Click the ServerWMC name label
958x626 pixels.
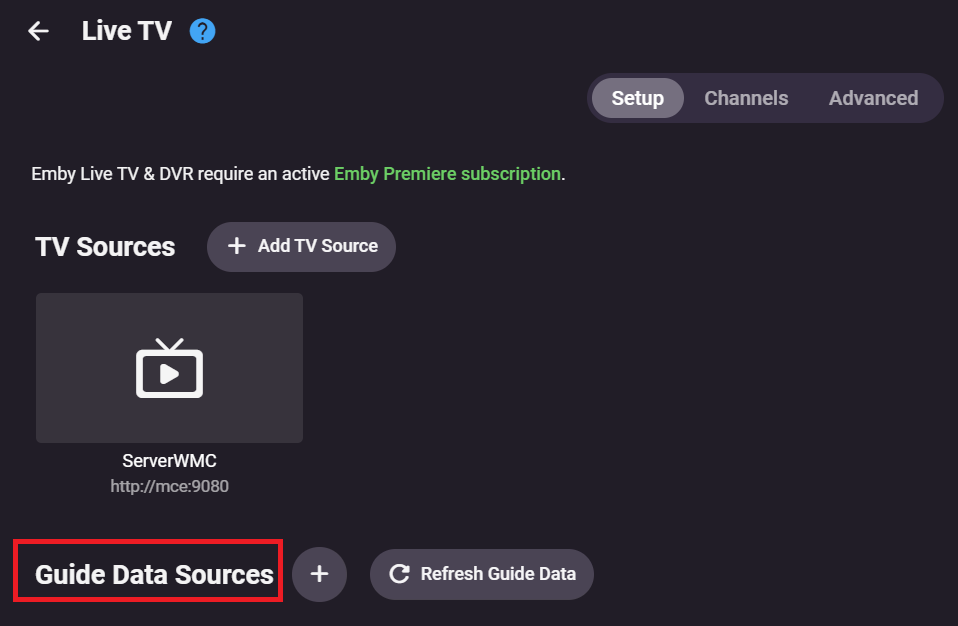(169, 462)
